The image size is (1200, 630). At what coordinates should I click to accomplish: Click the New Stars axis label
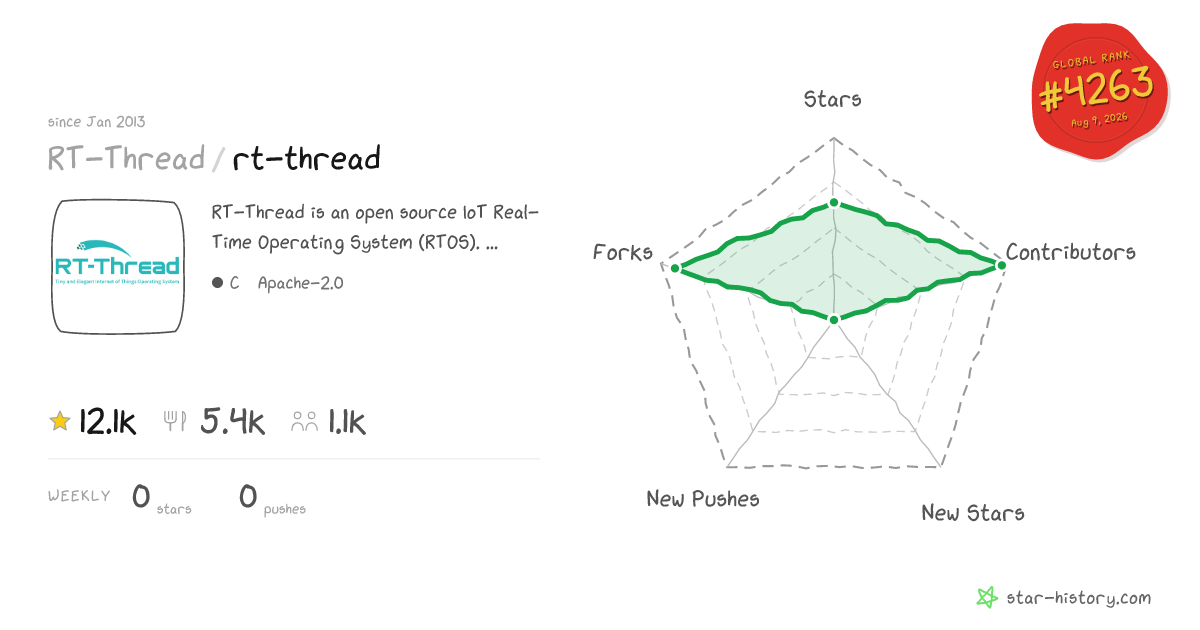pos(973,512)
